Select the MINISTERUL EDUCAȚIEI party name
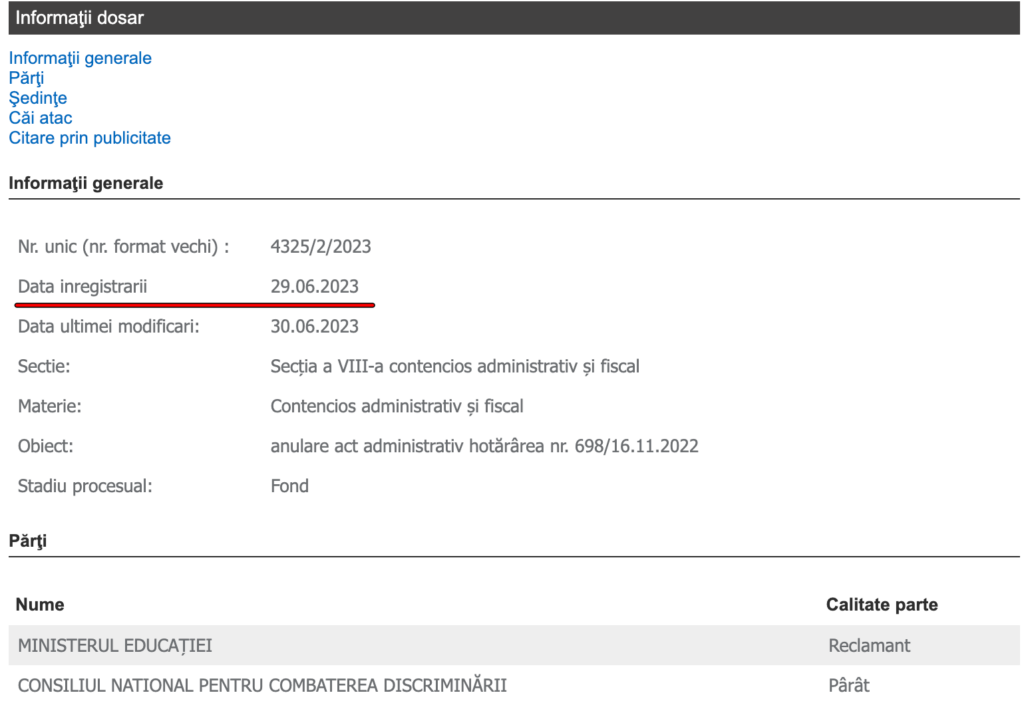The image size is (1024, 717). pos(115,646)
